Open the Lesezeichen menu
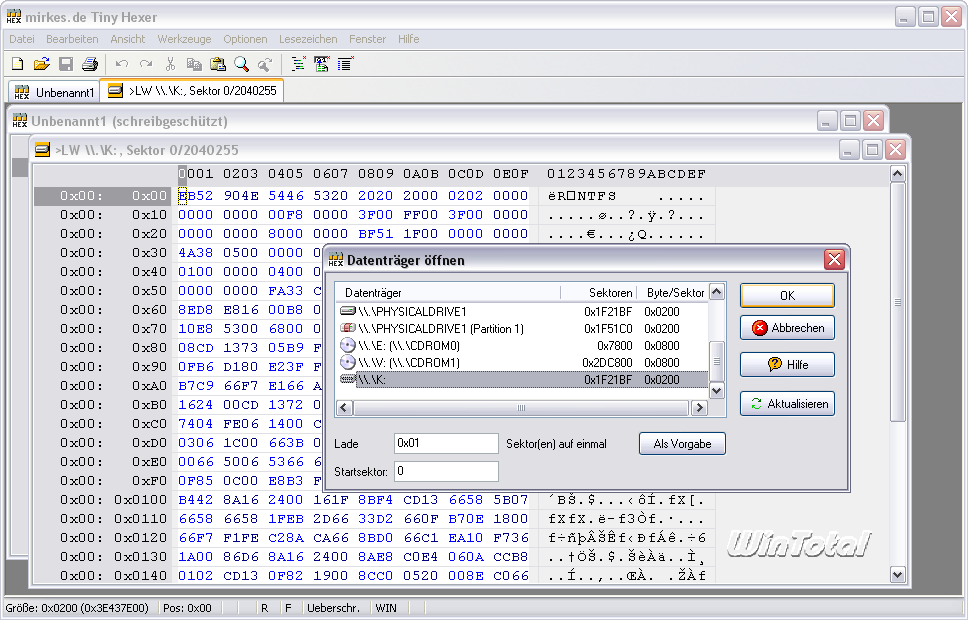This screenshot has height=620, width=968. [308, 39]
